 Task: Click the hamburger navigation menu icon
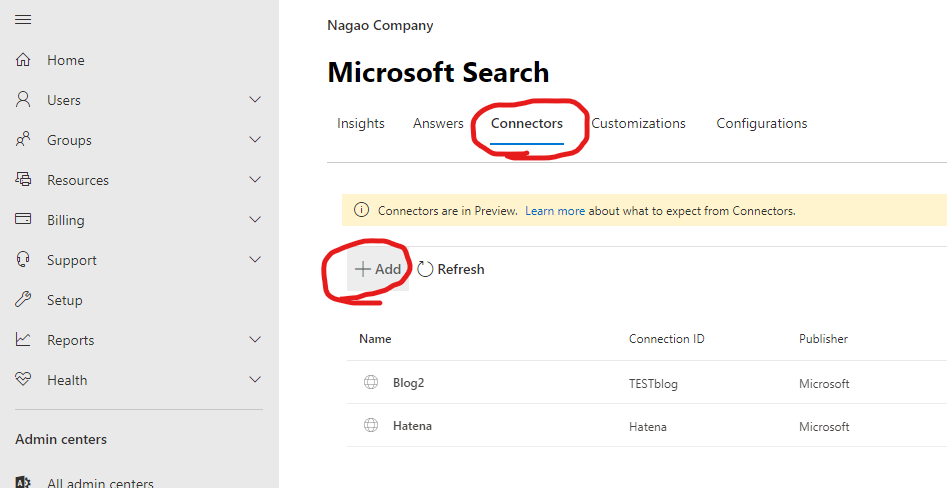23,20
